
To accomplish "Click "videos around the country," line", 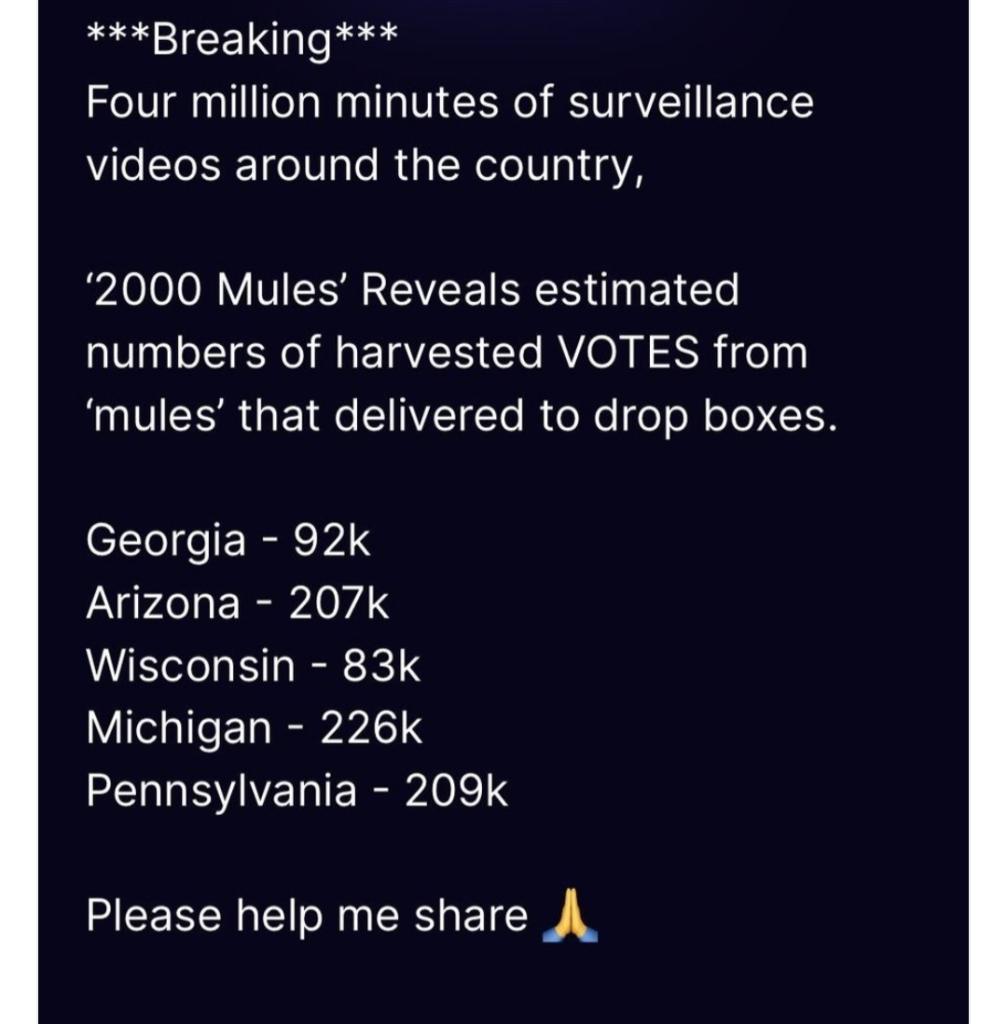I will pos(365,166).
